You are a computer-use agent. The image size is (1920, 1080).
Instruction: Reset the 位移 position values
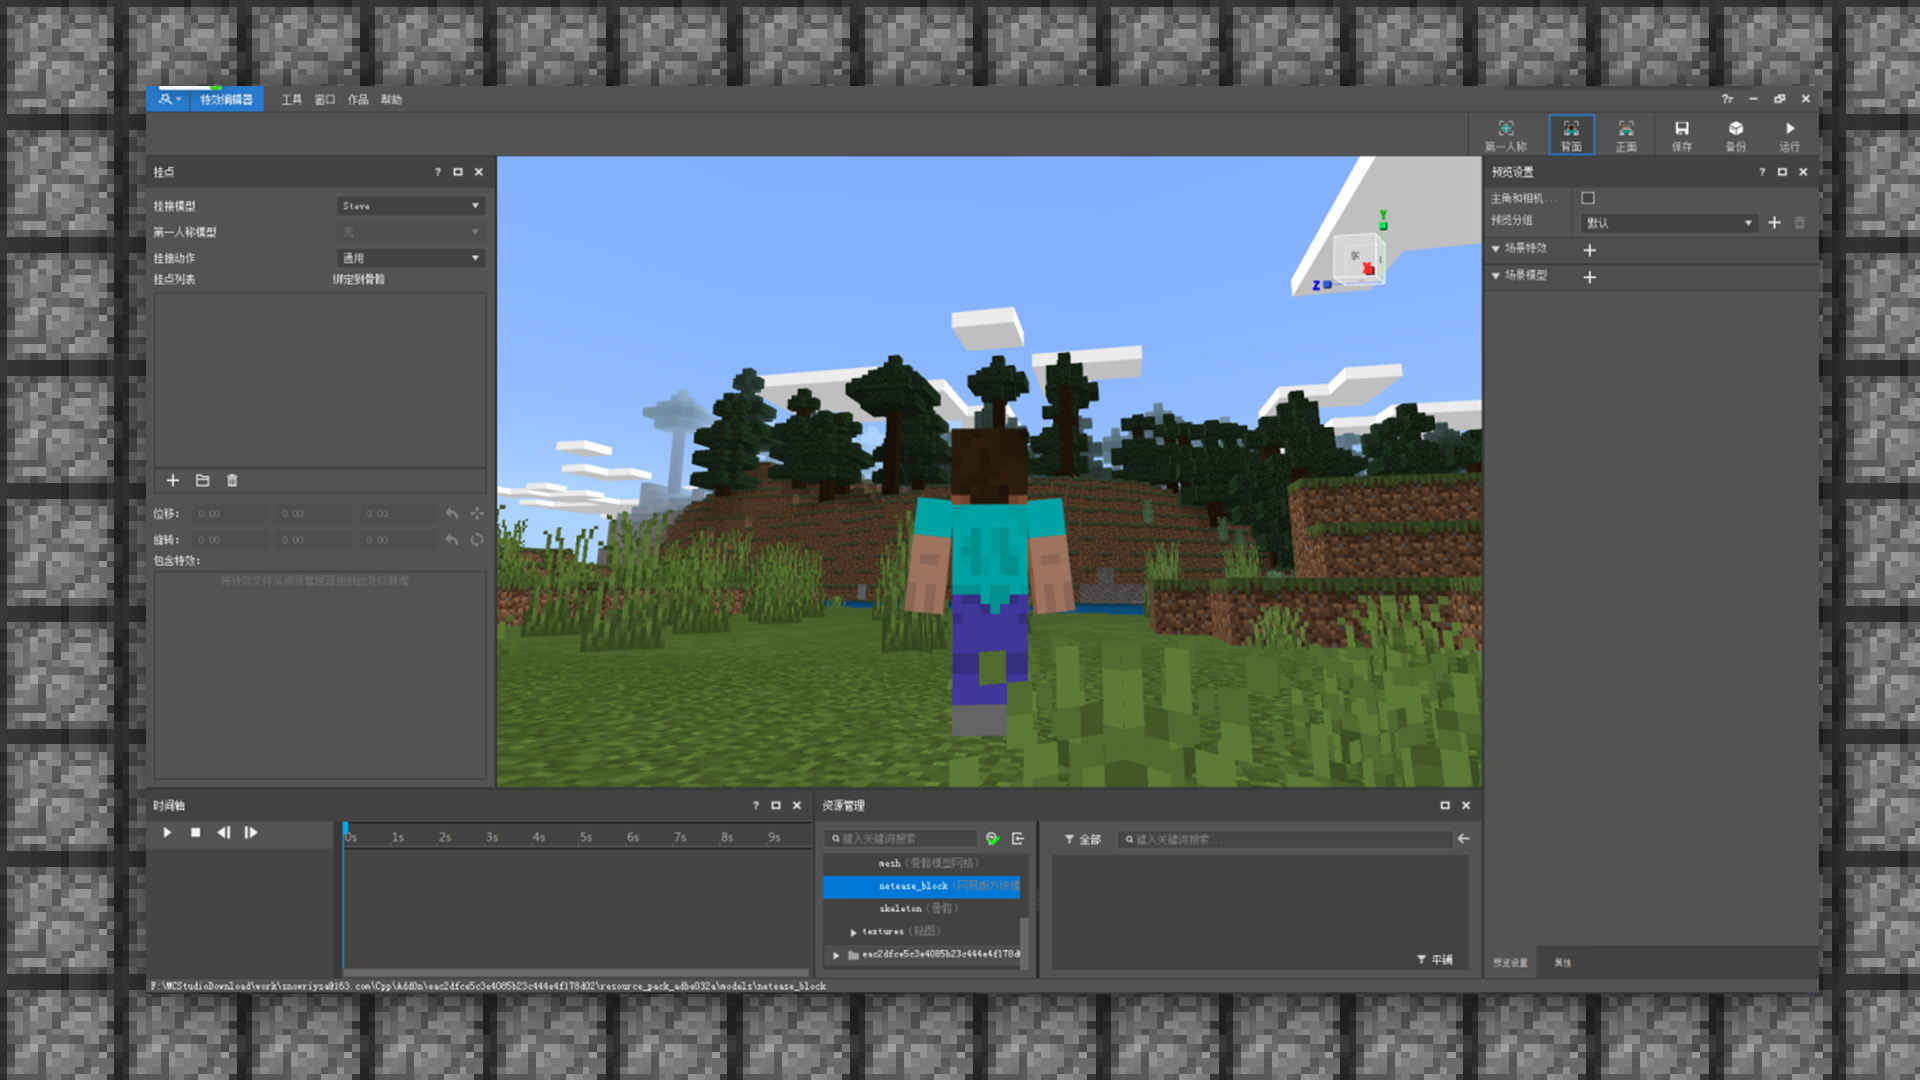(x=452, y=513)
